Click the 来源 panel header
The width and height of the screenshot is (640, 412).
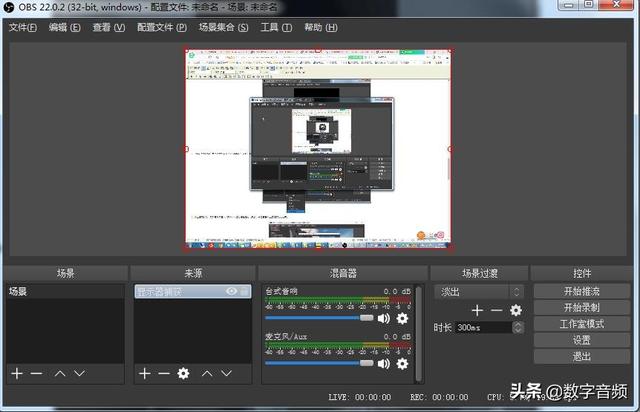click(x=193, y=273)
